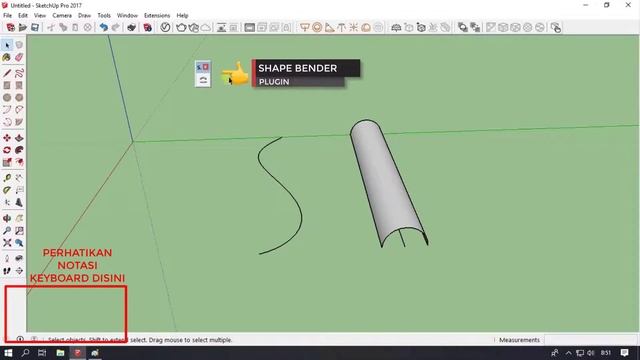Image resolution: width=640 pixels, height=360 pixels.
Task: Open File Explorer from taskbar
Action: click(x=60, y=353)
